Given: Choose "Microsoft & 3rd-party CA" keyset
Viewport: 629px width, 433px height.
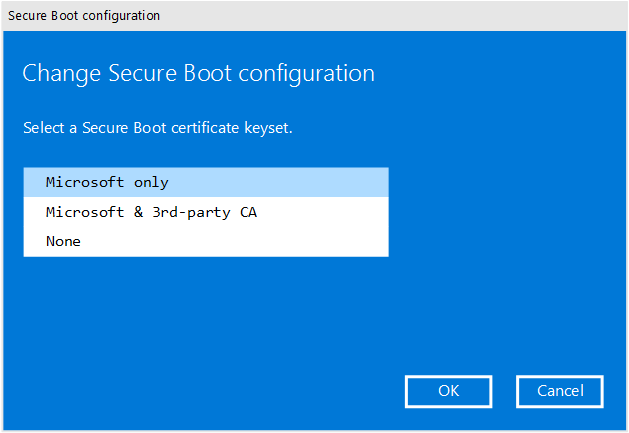Looking at the screenshot, I should tap(151, 212).
